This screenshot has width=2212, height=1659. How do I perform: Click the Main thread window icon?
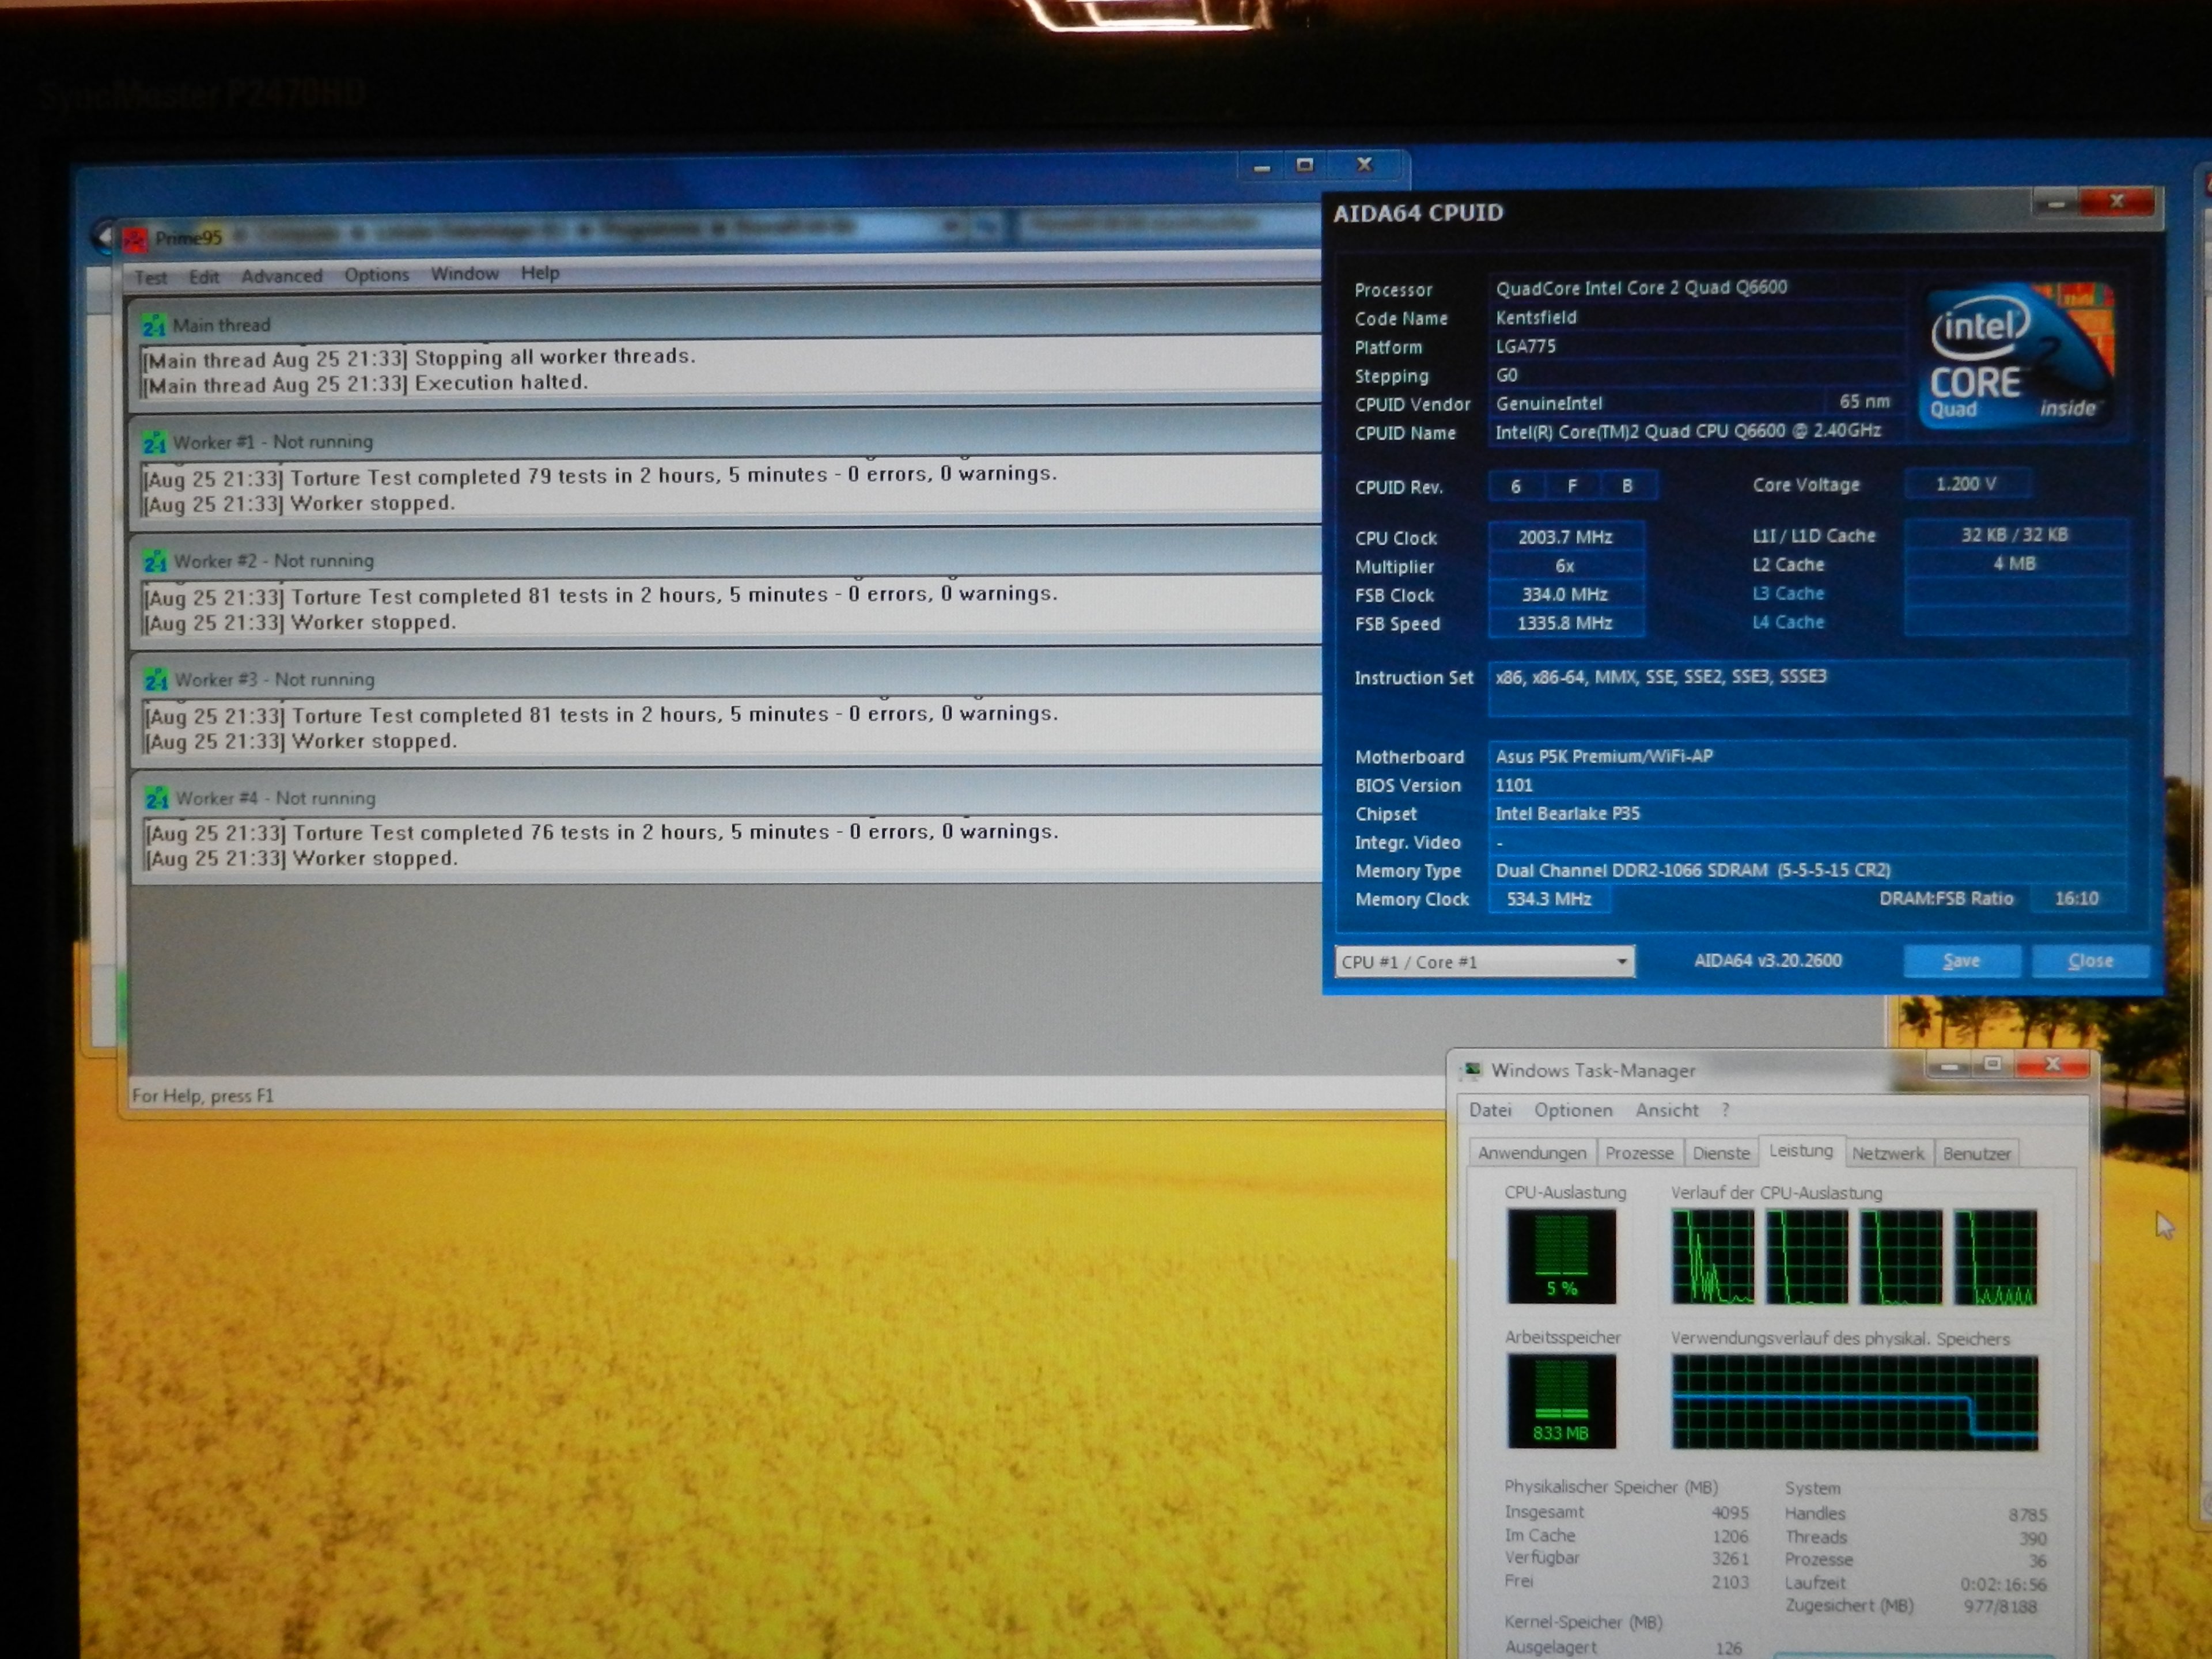pyautogui.click(x=154, y=326)
